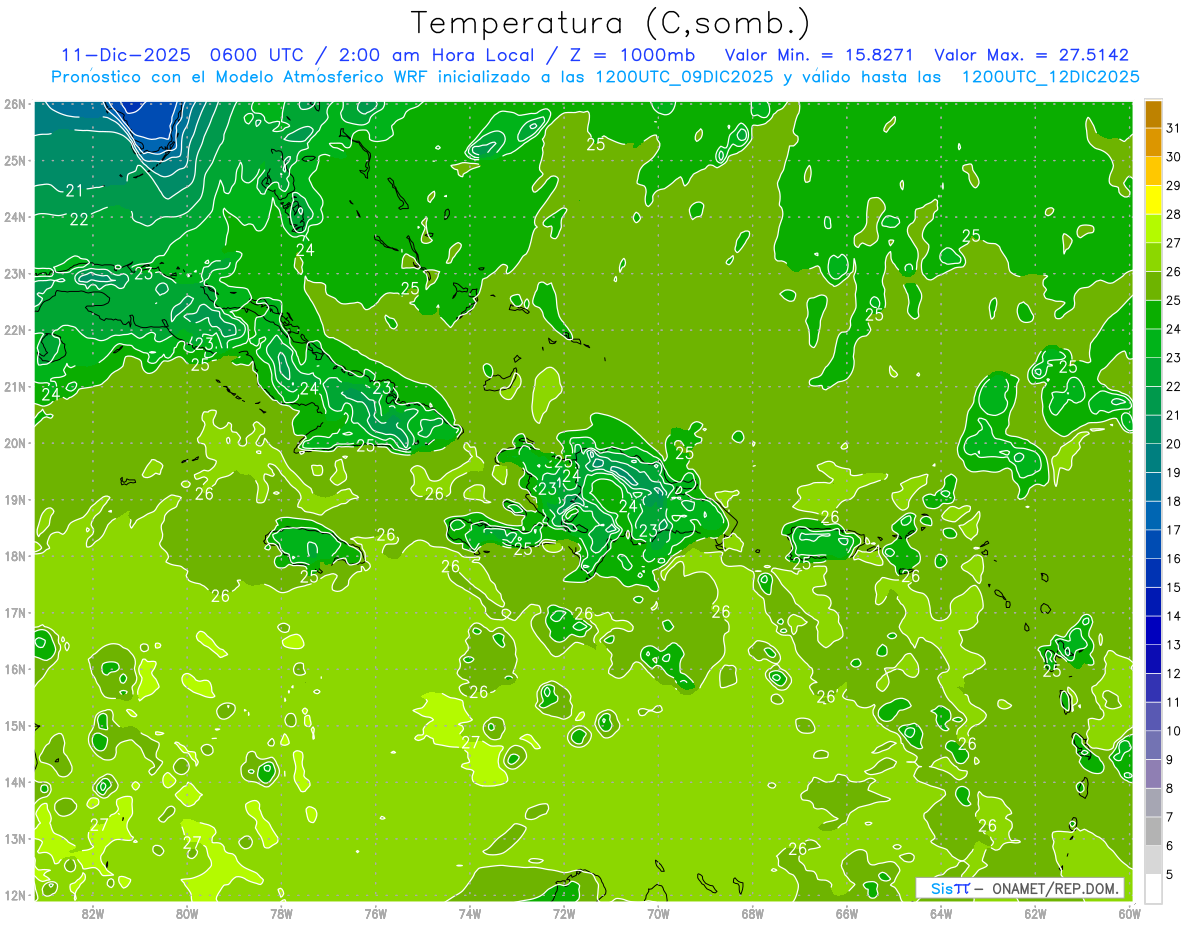The height and width of the screenshot is (927, 1200).
Task: Click latitude axis label "14N"
Action: coord(15,782)
